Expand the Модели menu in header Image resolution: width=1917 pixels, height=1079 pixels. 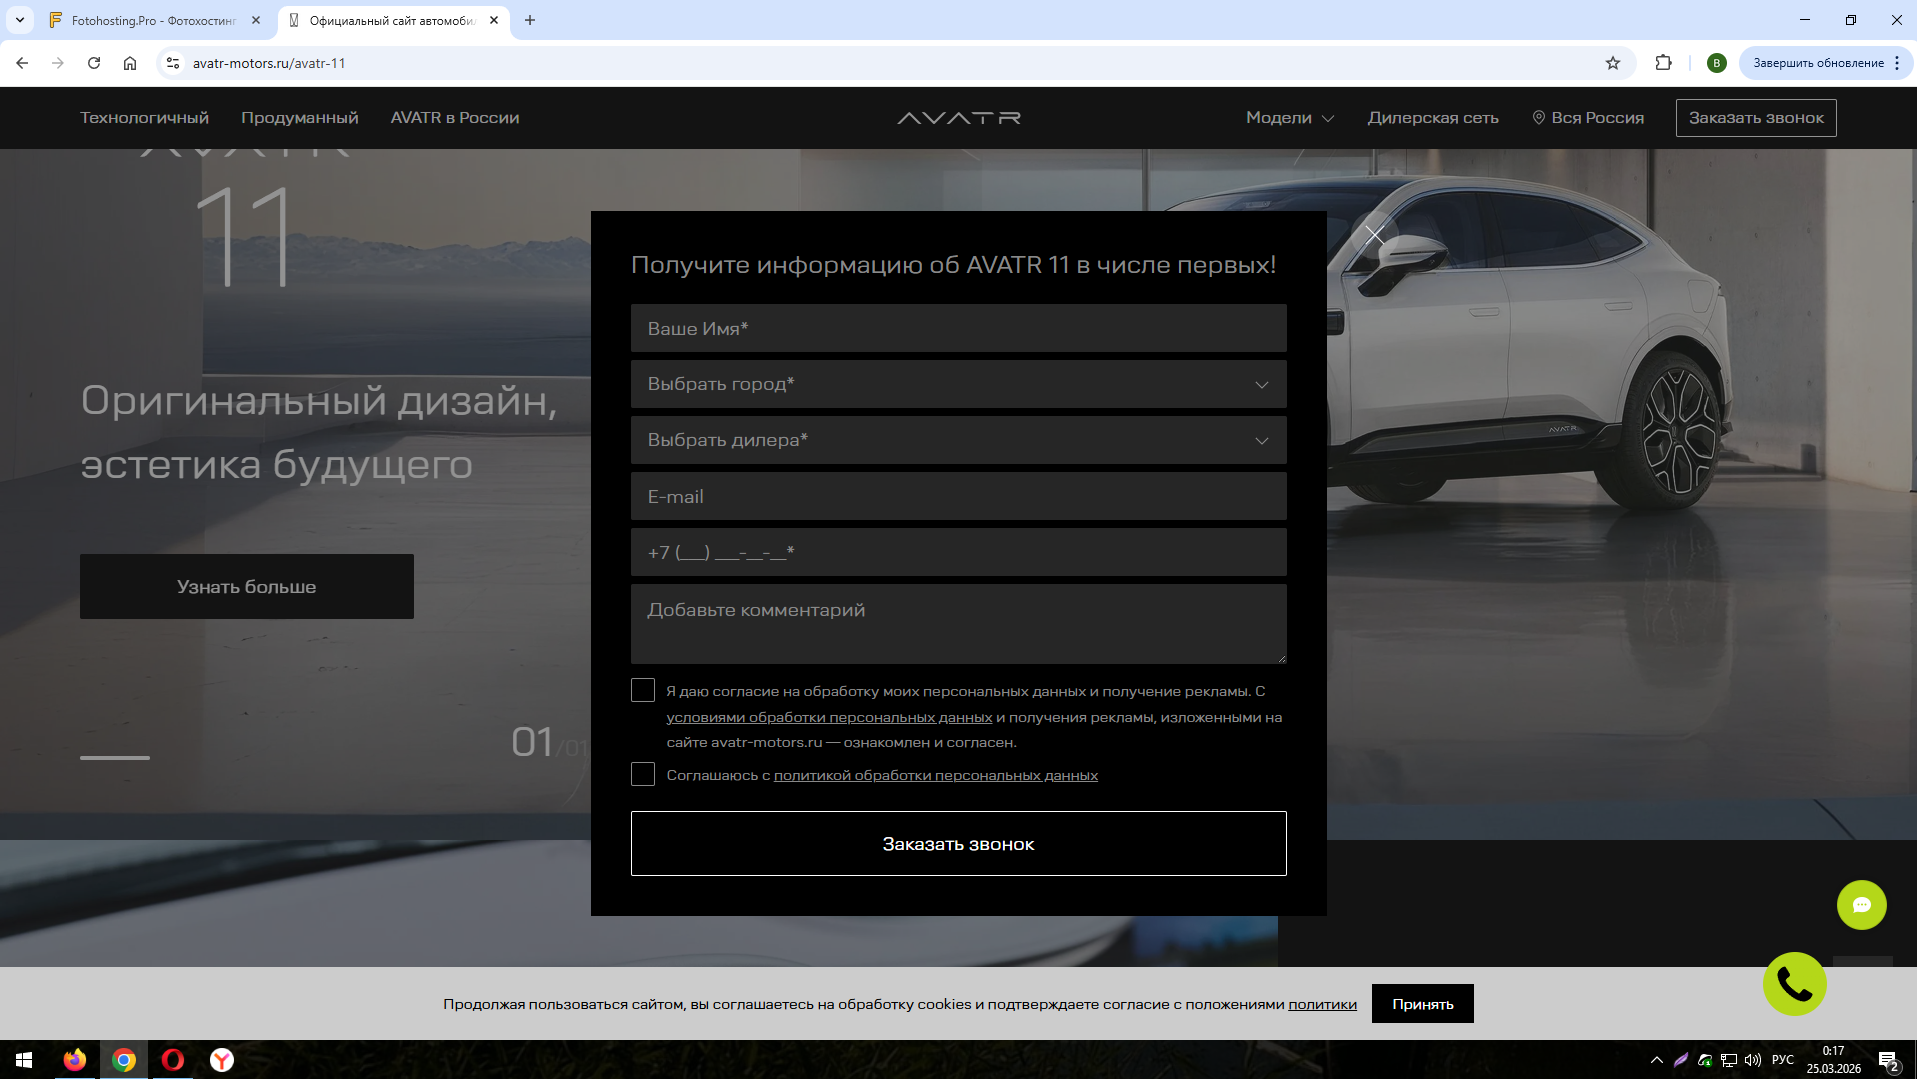(1290, 118)
